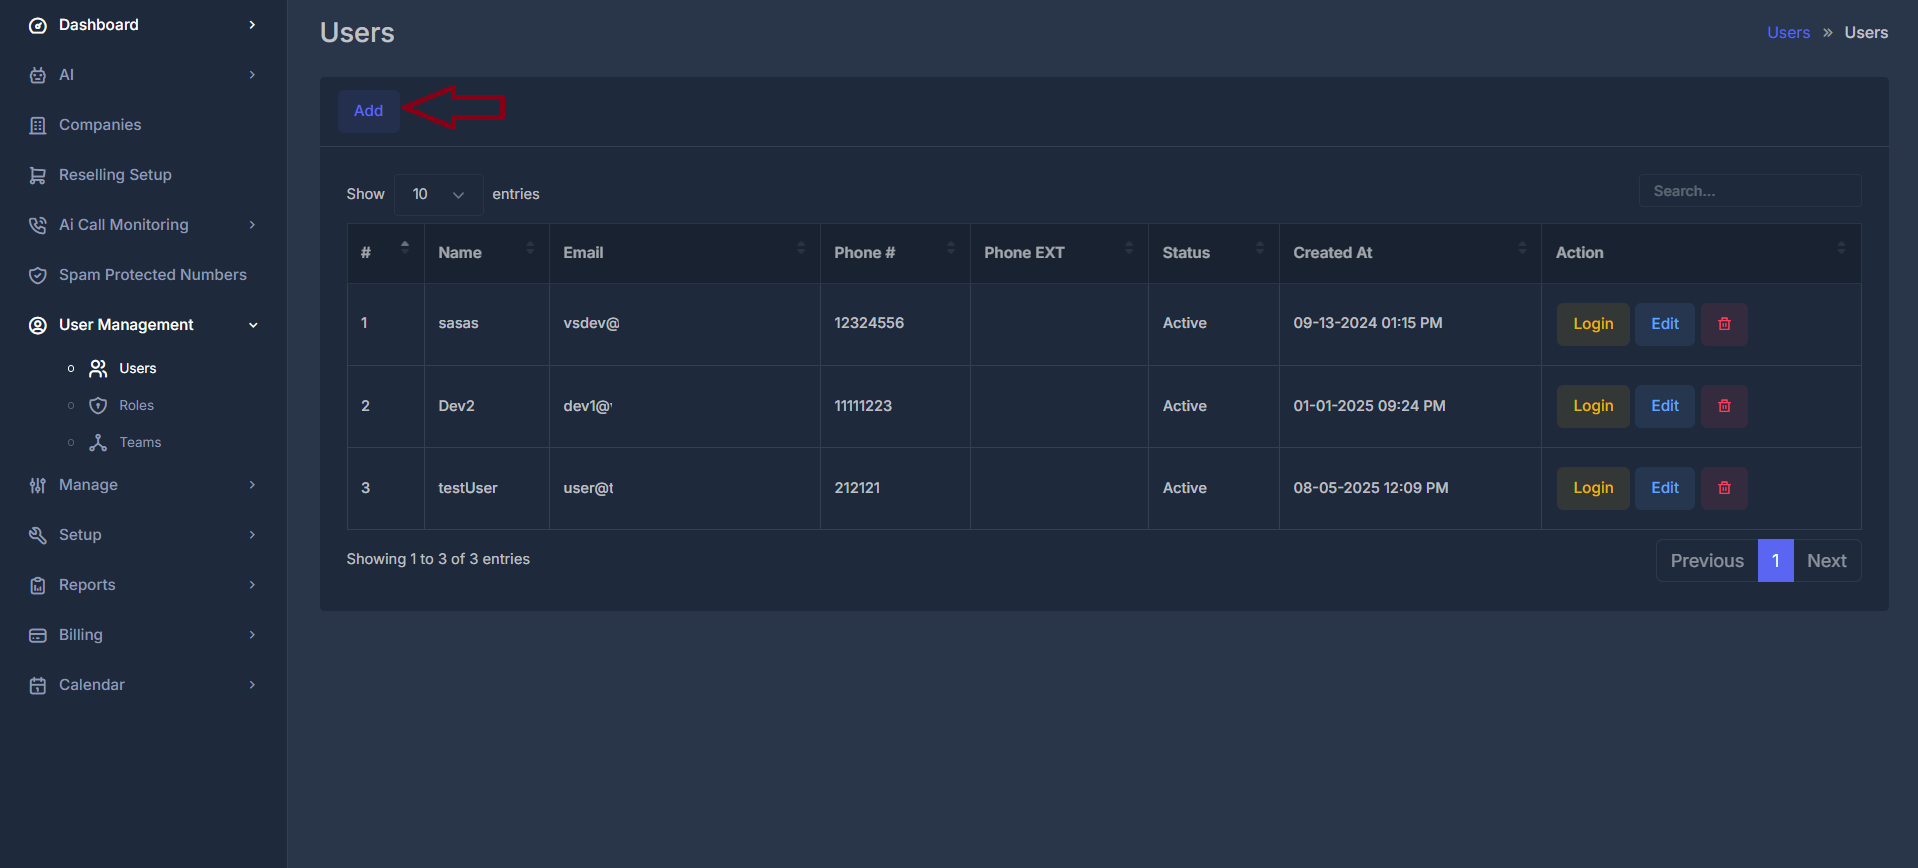The width and height of the screenshot is (1918, 868).
Task: Click the Roles shield icon in submenu
Action: pos(98,405)
